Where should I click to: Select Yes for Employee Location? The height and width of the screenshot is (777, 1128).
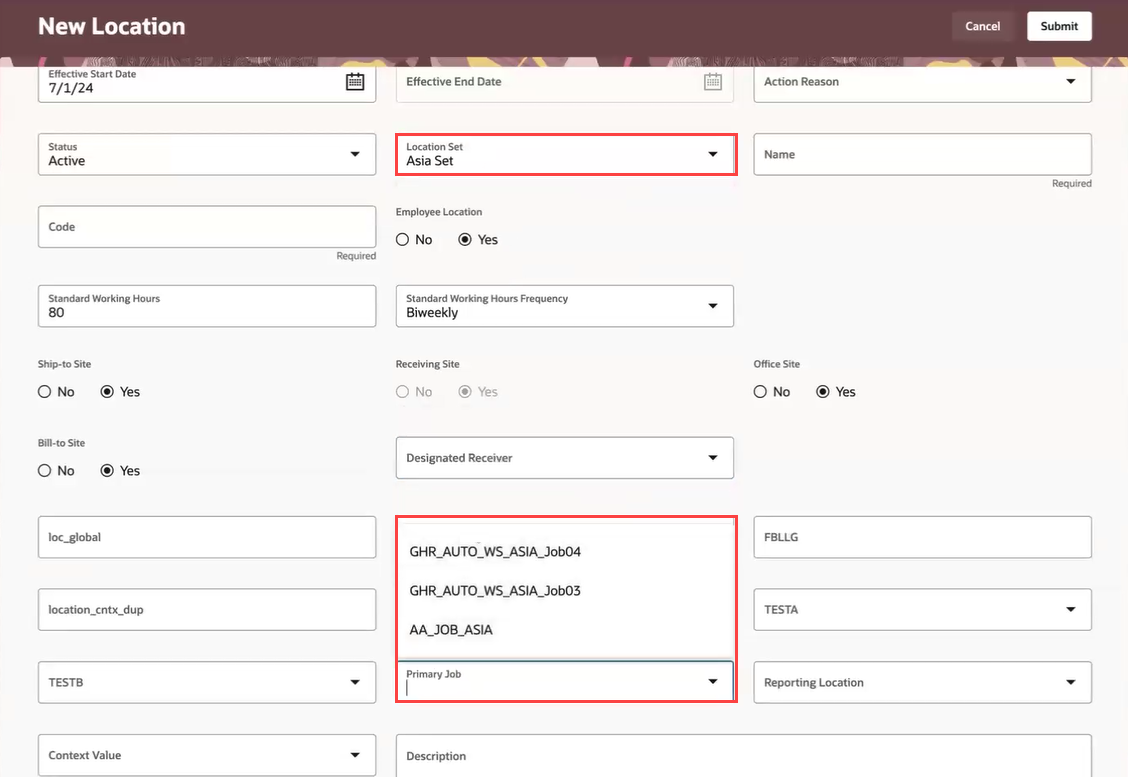[x=465, y=240]
